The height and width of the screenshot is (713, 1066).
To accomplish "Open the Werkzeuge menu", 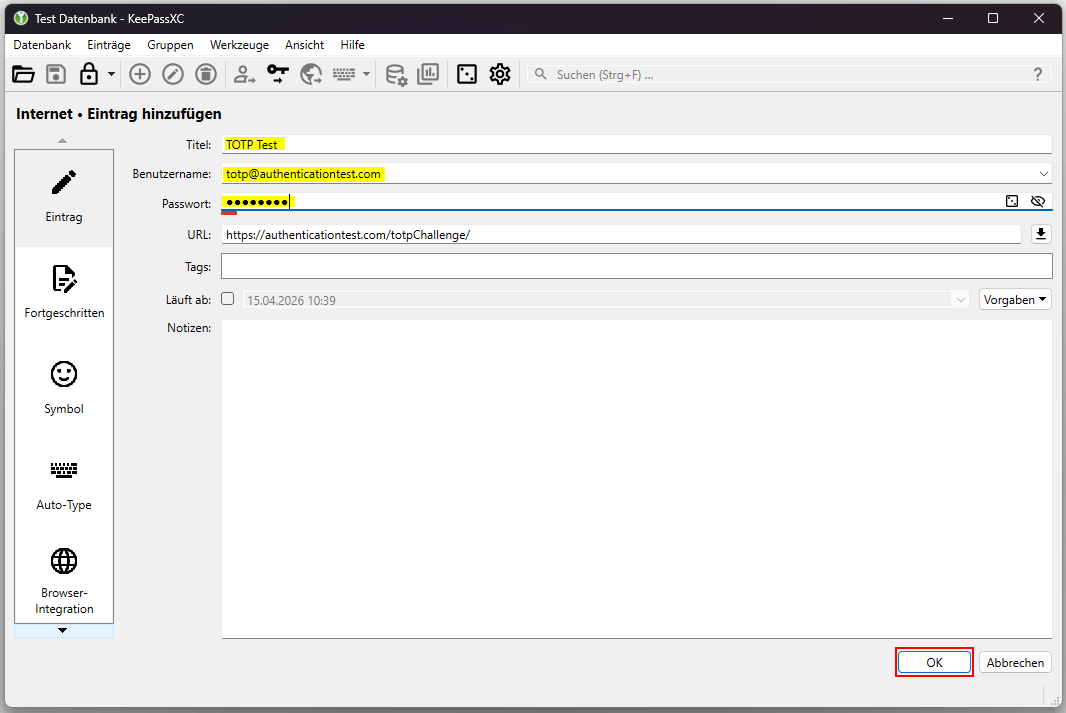I will 239,45.
